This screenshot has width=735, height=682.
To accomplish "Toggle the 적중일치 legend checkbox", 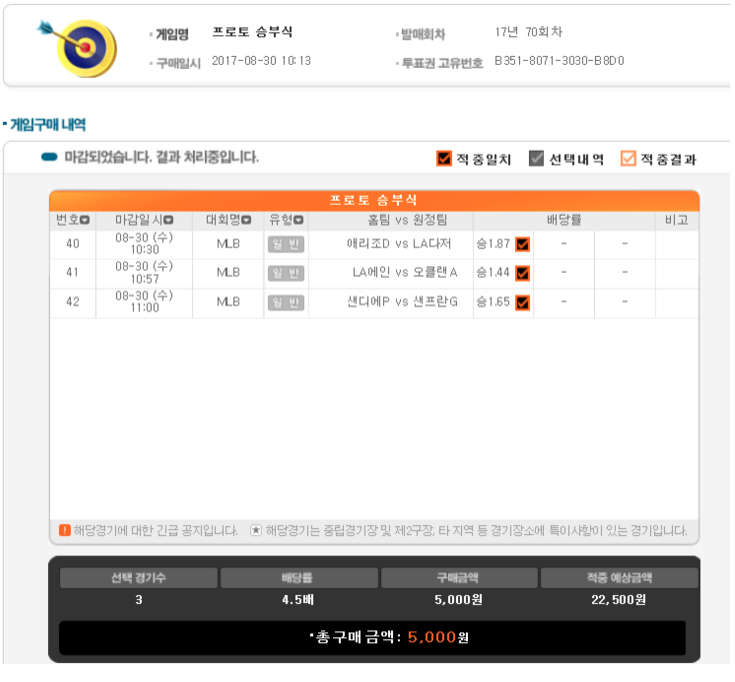I will (443, 158).
